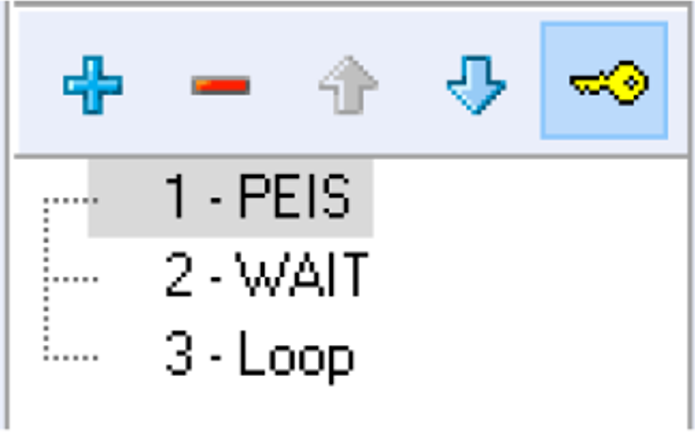
Task: Click the dotted tree branch beside WAIT
Action: (x=71, y=279)
